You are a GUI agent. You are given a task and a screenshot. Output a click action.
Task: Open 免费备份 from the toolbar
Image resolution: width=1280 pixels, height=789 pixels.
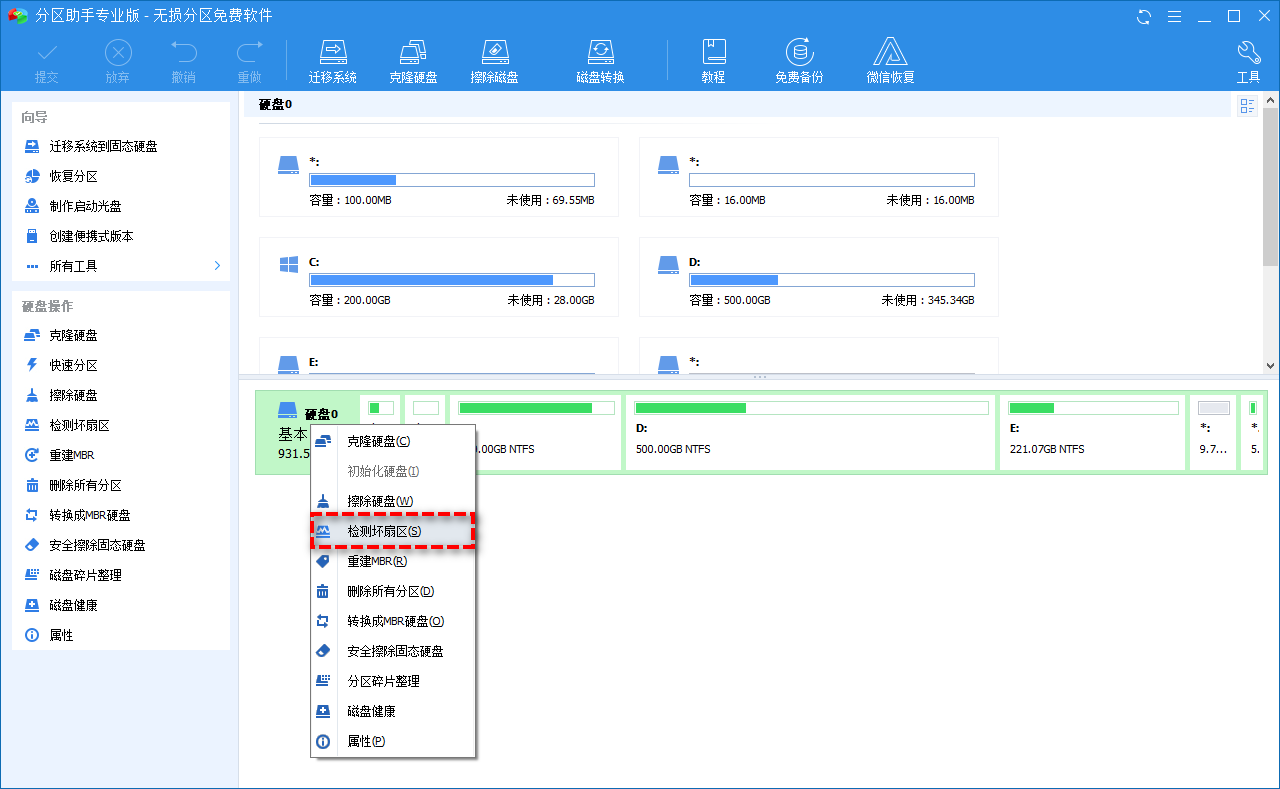[x=799, y=61]
